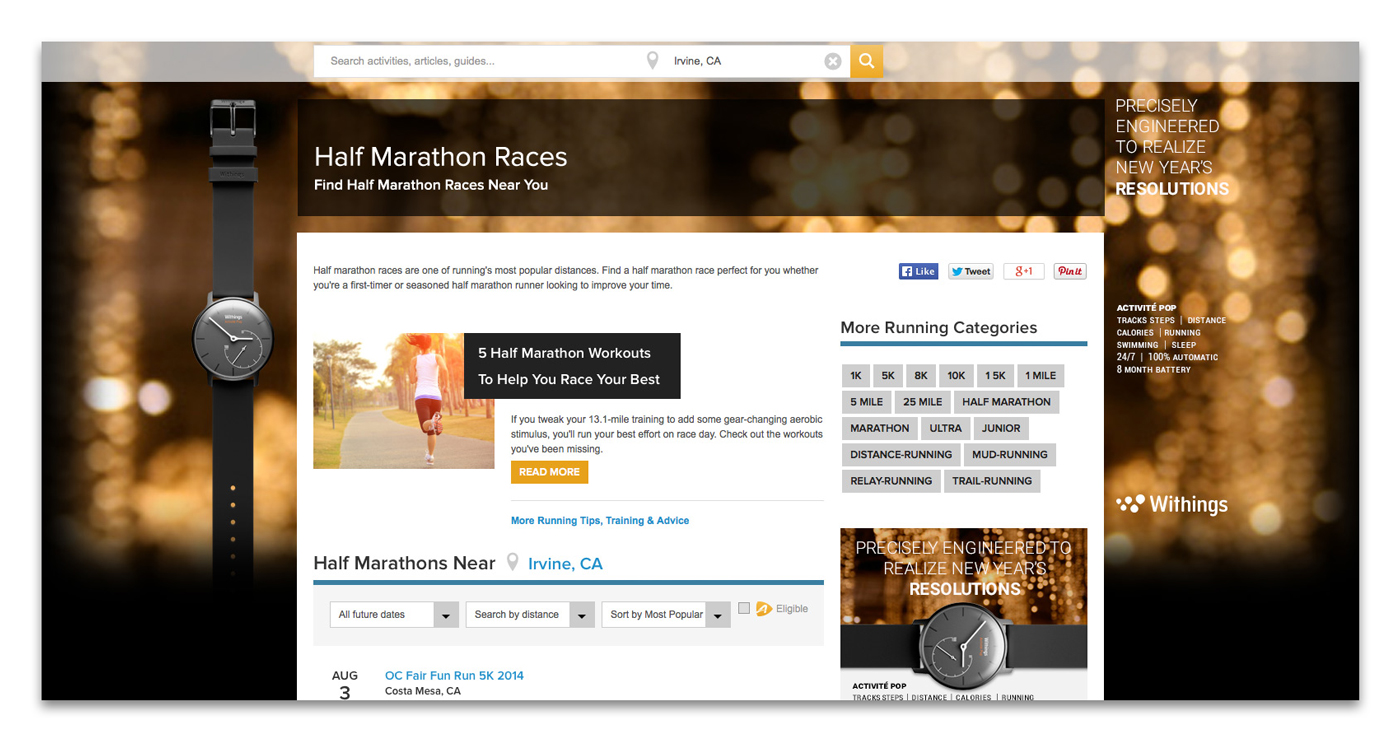The width and height of the screenshot is (1400, 741).
Task: Click the Withings logo in right ad
Action: (1171, 505)
